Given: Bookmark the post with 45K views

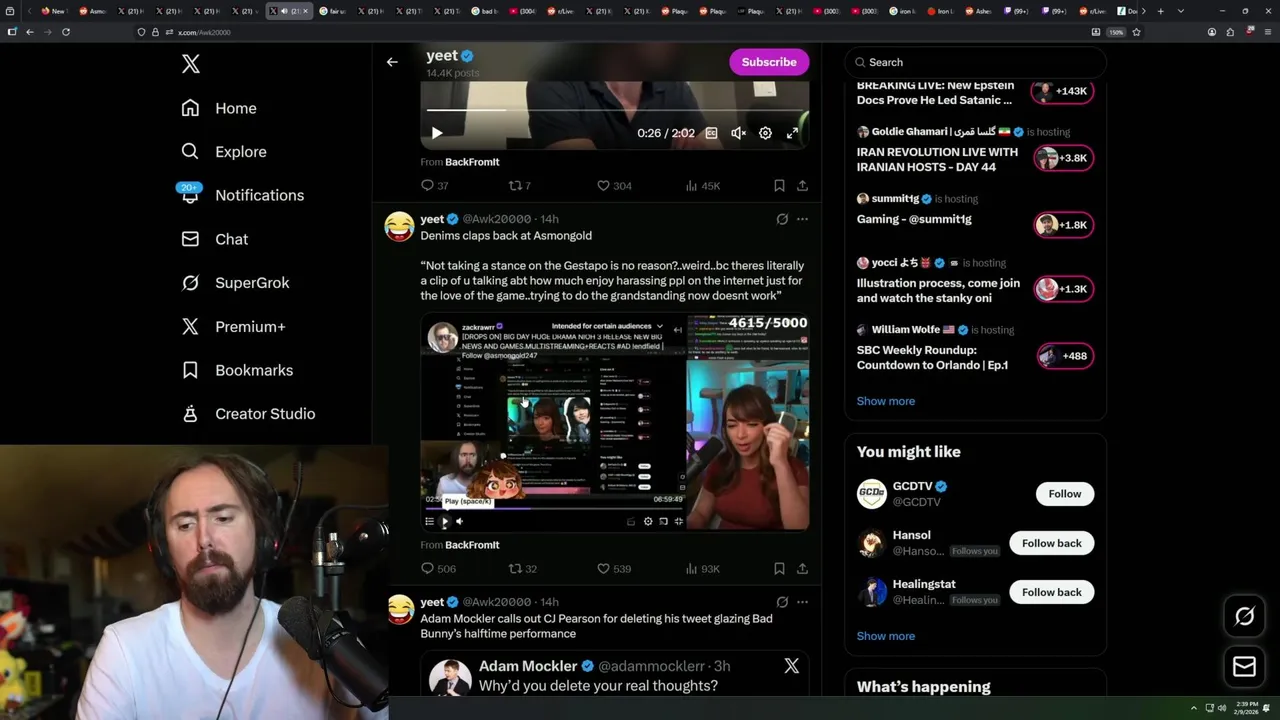Looking at the screenshot, I should (x=779, y=186).
